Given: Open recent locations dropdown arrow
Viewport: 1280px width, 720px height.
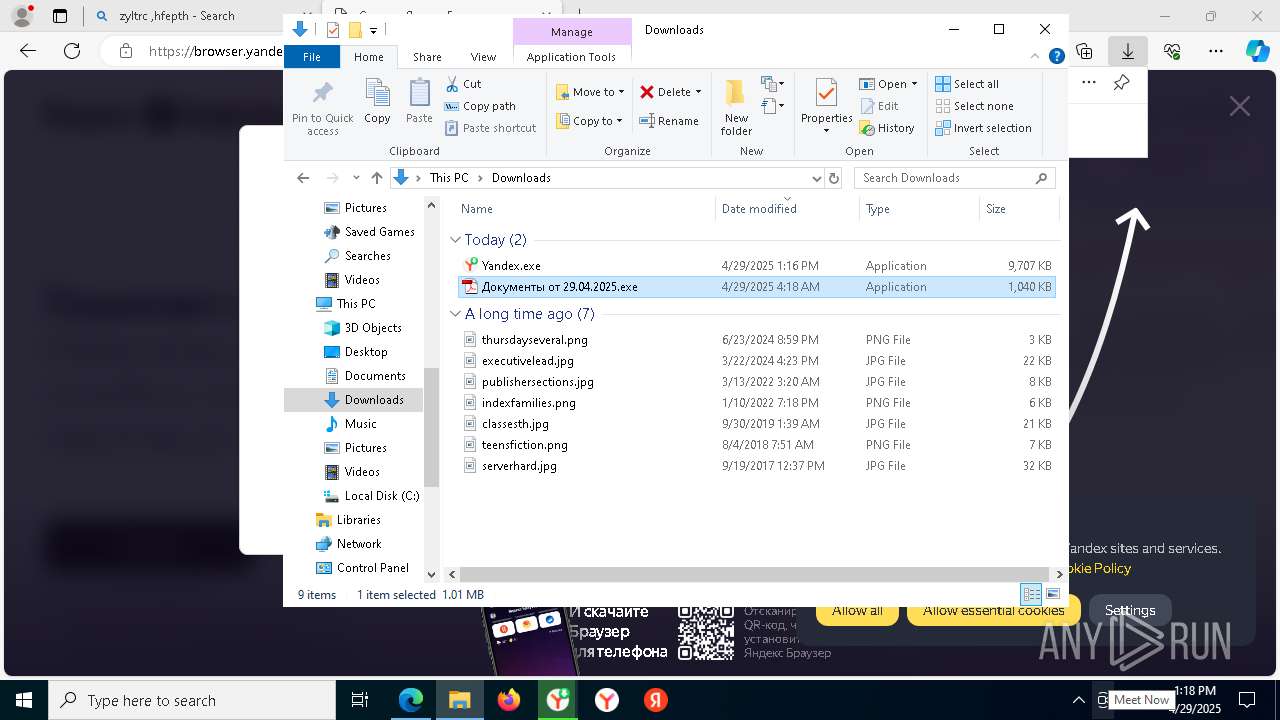Looking at the screenshot, I should [x=356, y=178].
